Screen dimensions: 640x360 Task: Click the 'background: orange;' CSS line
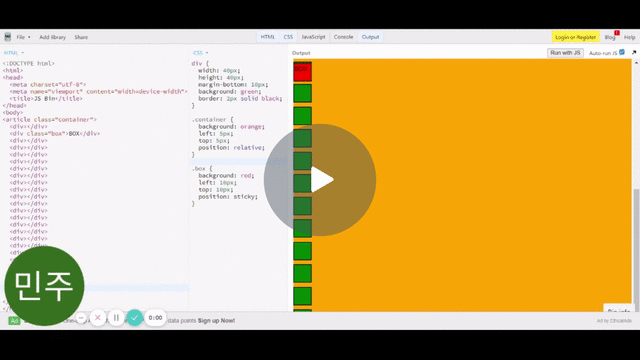(231, 127)
